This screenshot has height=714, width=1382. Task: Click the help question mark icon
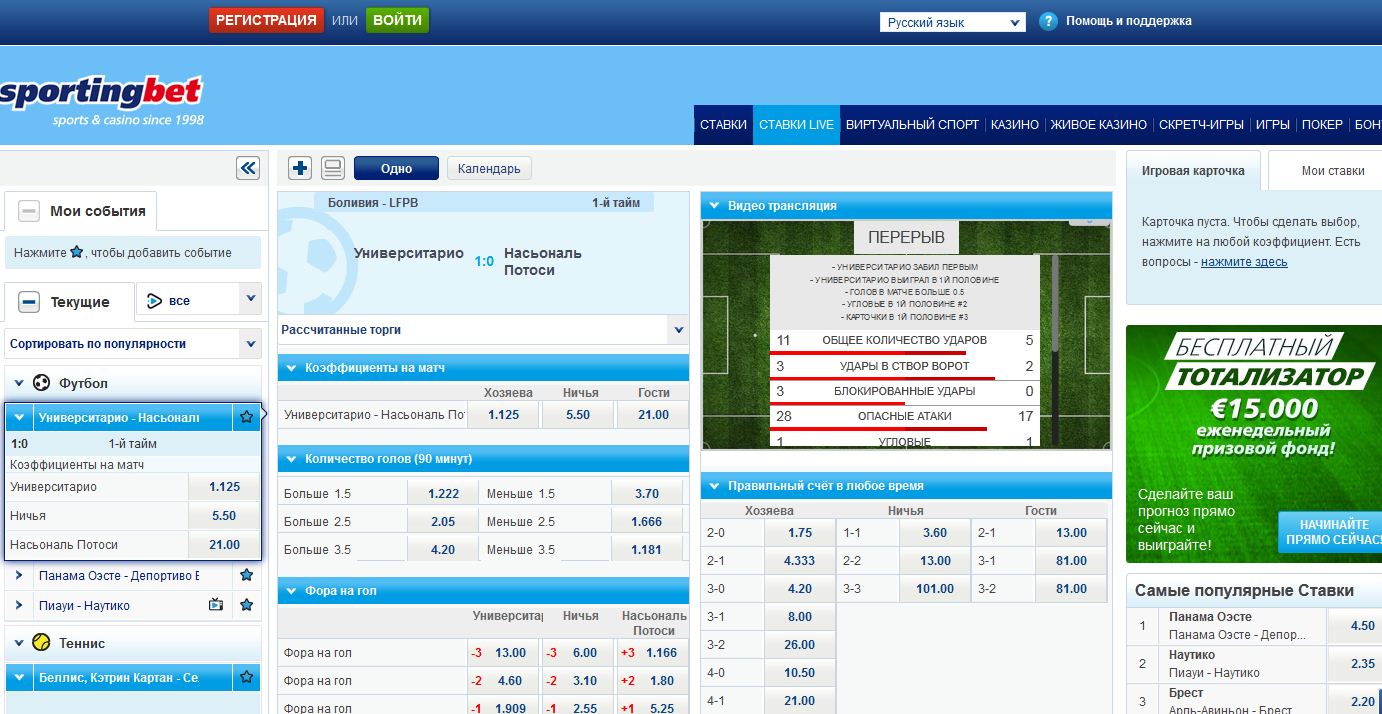tap(1048, 21)
